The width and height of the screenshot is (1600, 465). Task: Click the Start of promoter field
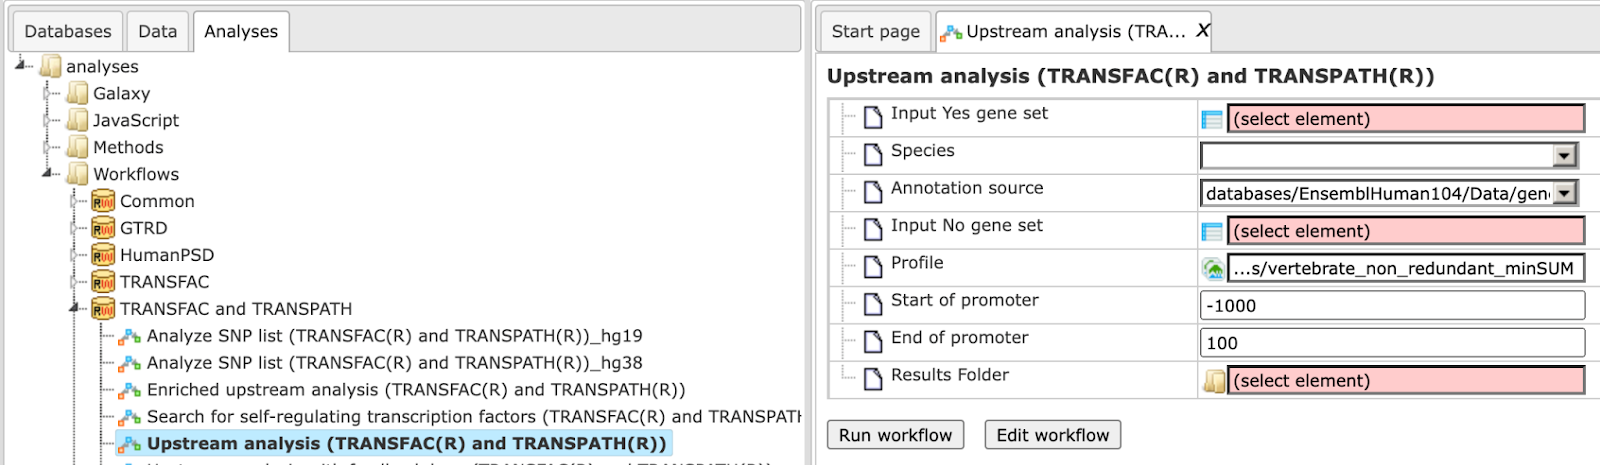[x=1392, y=305]
